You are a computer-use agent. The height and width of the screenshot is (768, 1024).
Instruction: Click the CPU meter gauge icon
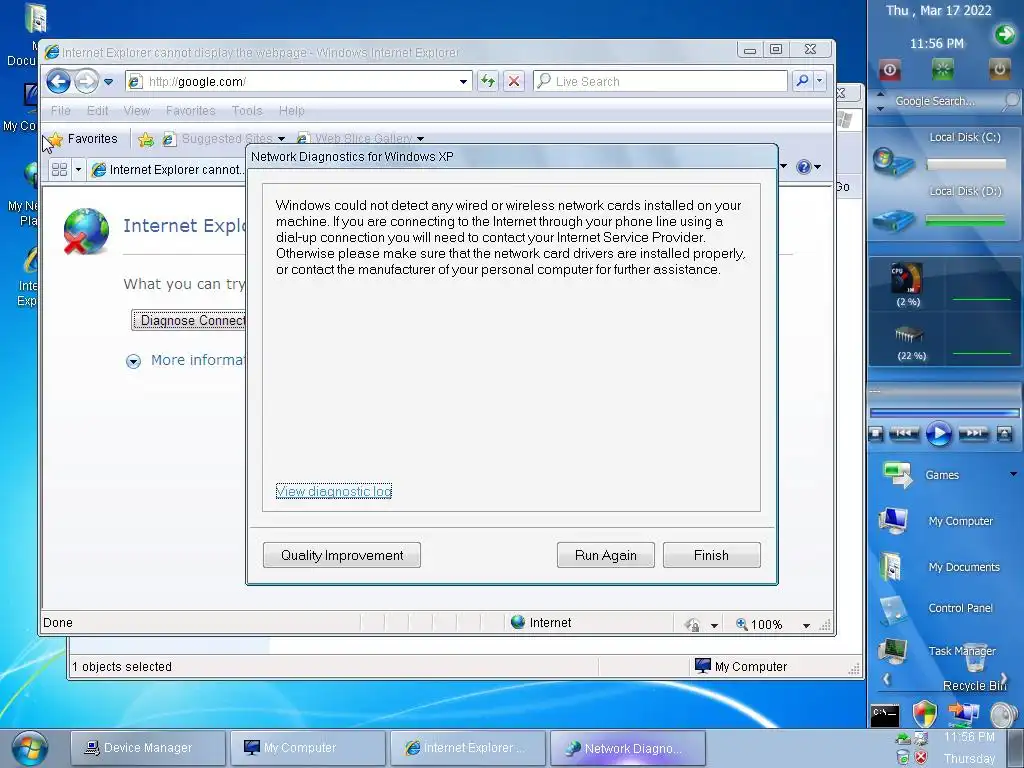point(907,279)
